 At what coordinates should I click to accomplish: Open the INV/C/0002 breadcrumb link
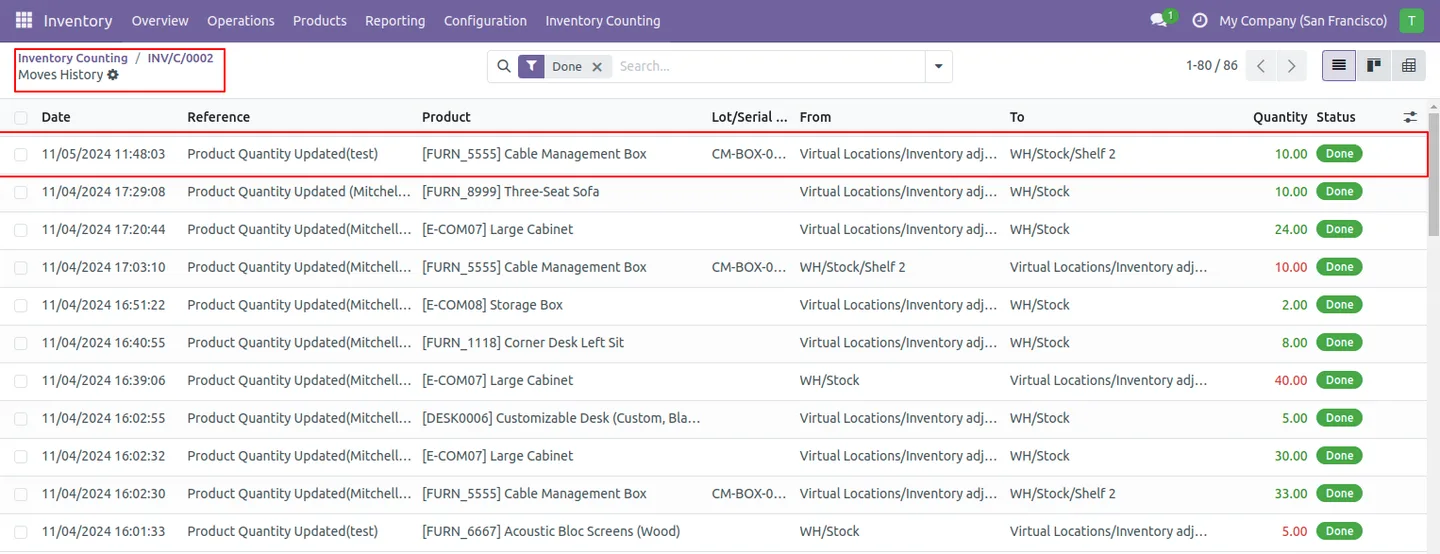tap(180, 58)
